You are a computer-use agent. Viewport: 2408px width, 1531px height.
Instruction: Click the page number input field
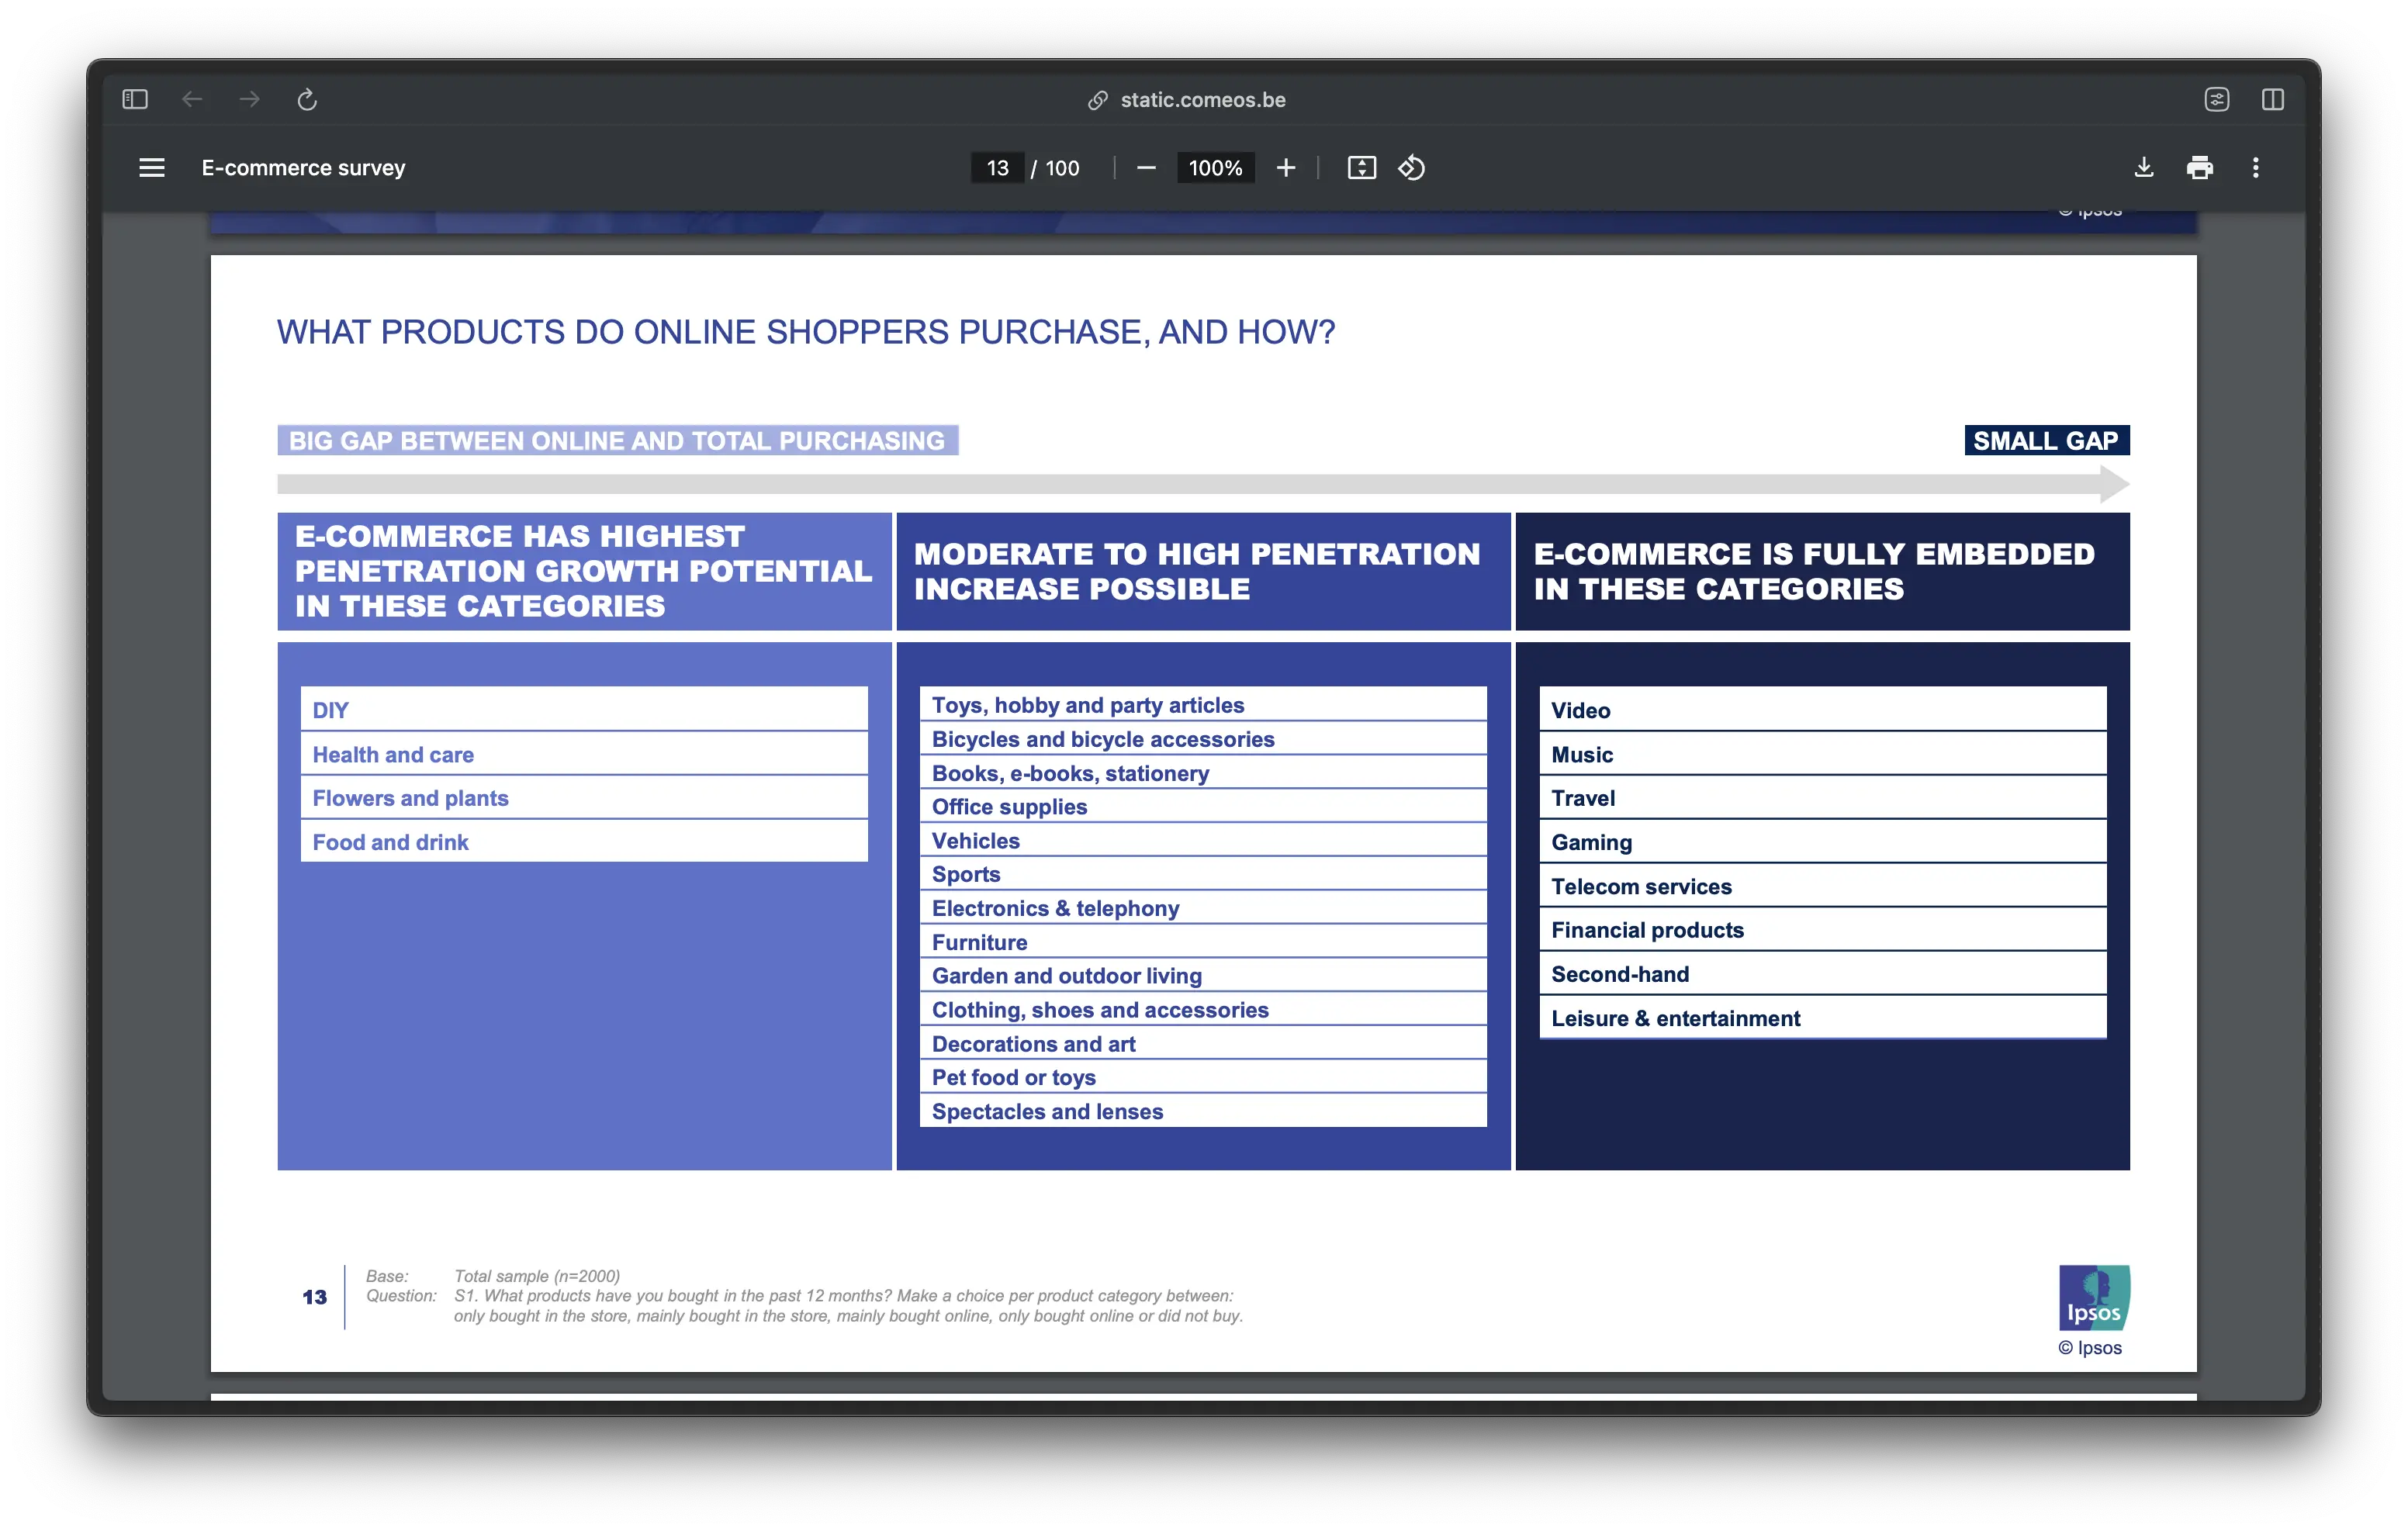[x=997, y=168]
